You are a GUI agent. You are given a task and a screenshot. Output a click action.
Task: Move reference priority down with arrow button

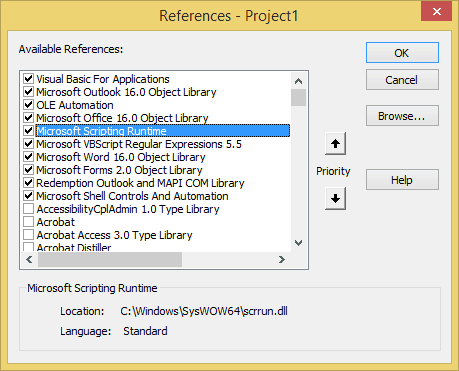335,198
